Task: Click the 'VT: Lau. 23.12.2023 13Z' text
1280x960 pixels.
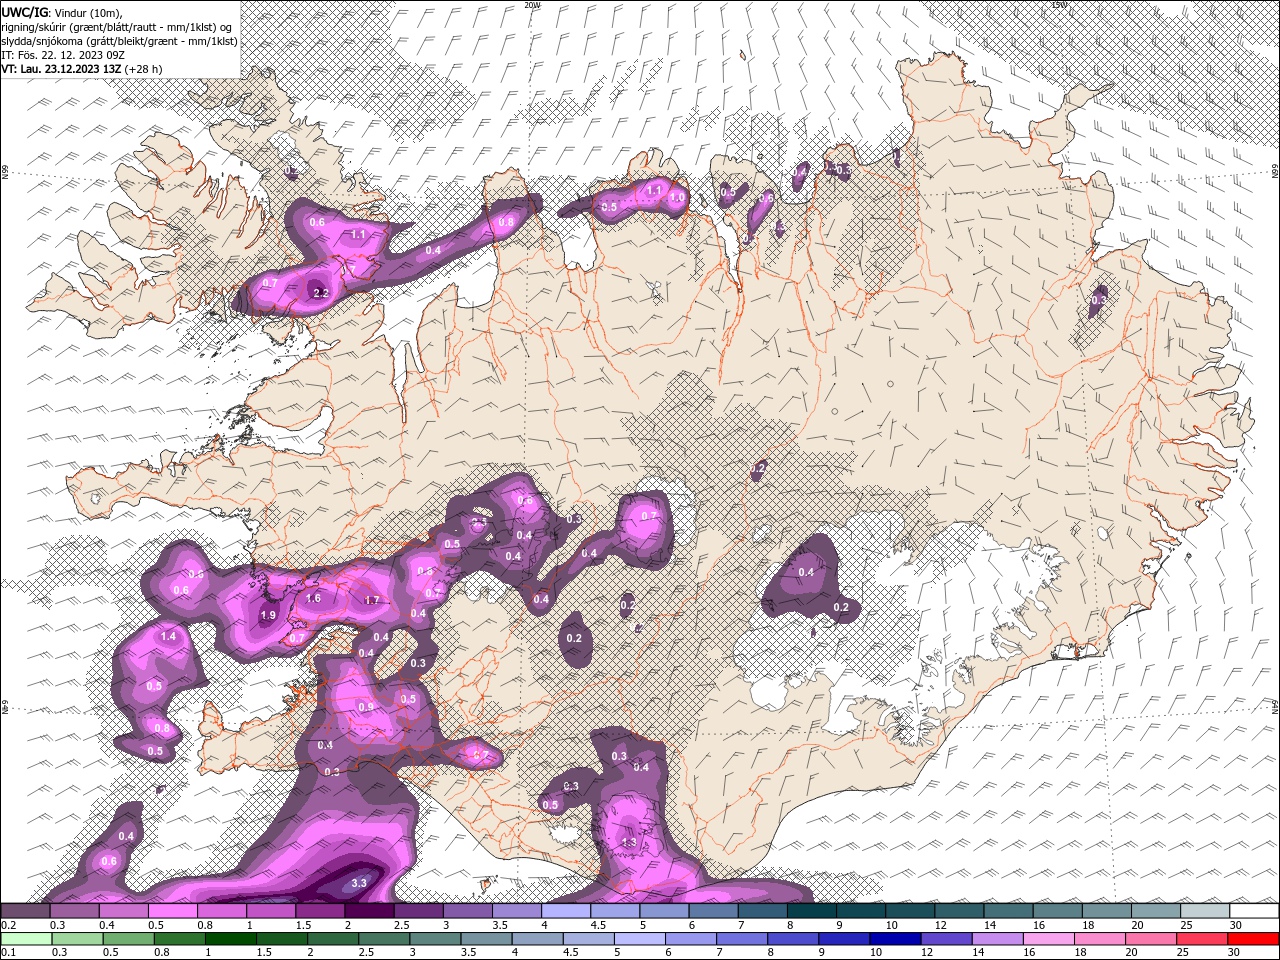Action: coord(61,69)
